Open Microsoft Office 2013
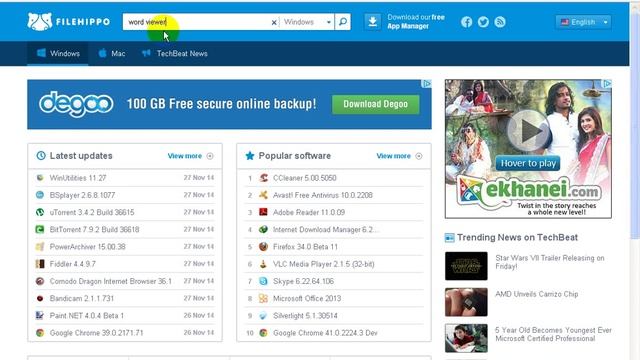The height and width of the screenshot is (360, 640). 307,298
